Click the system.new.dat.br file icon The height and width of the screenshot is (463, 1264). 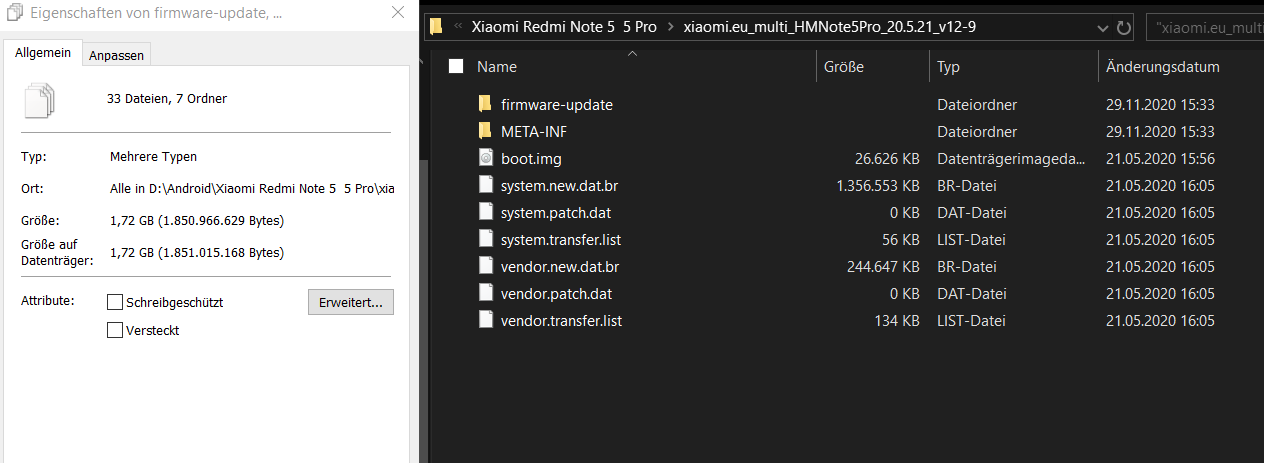click(x=485, y=185)
